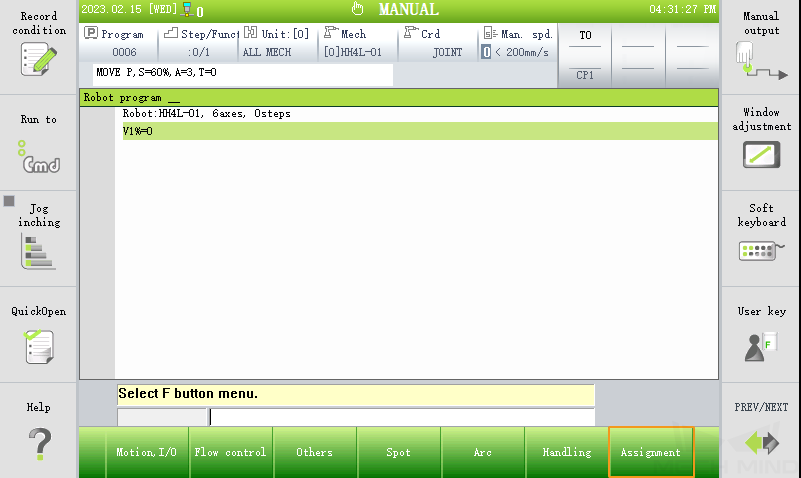
Task: Select the V1%=0 program line
Action: tap(420, 131)
